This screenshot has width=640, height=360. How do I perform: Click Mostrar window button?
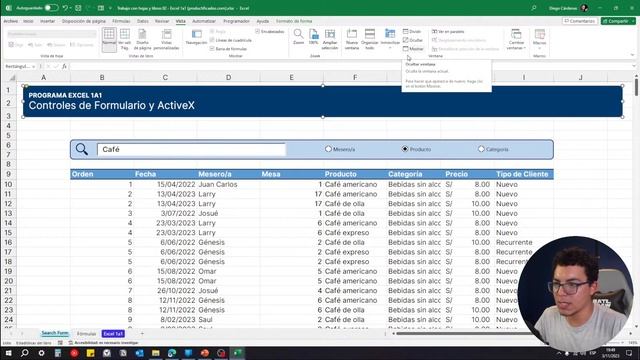pyautogui.click(x=413, y=49)
